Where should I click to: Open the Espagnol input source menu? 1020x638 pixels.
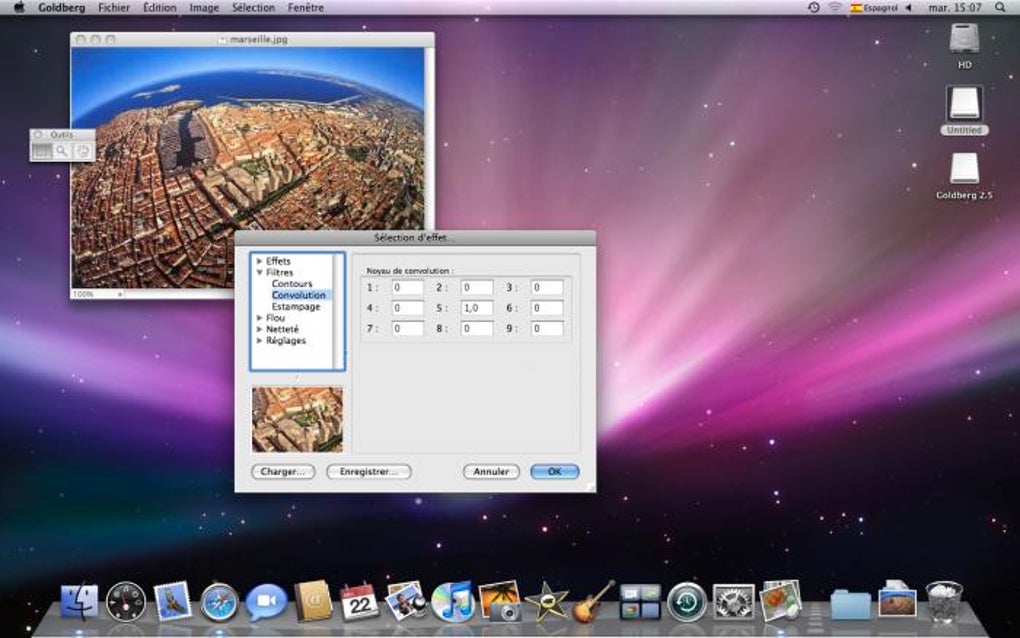pyautogui.click(x=874, y=8)
